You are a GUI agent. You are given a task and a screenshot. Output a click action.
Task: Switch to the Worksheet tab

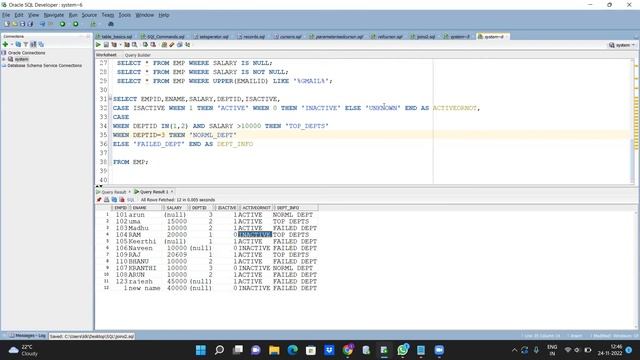[x=107, y=55]
